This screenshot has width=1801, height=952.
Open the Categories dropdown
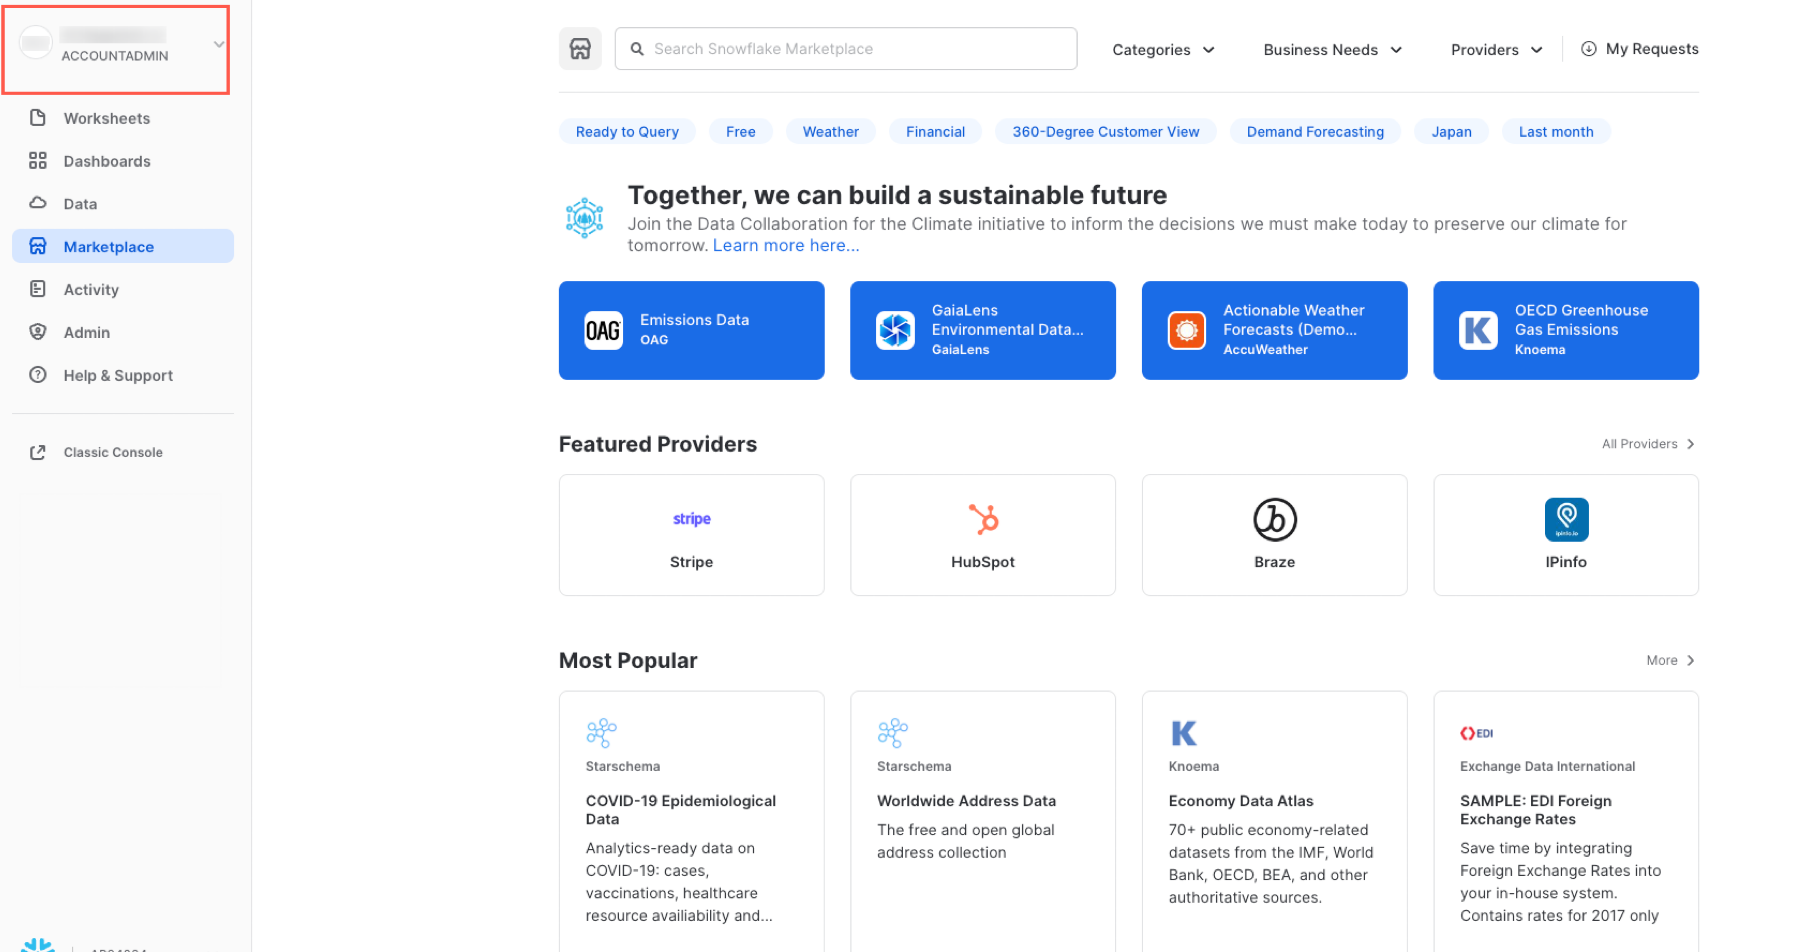1163,49
